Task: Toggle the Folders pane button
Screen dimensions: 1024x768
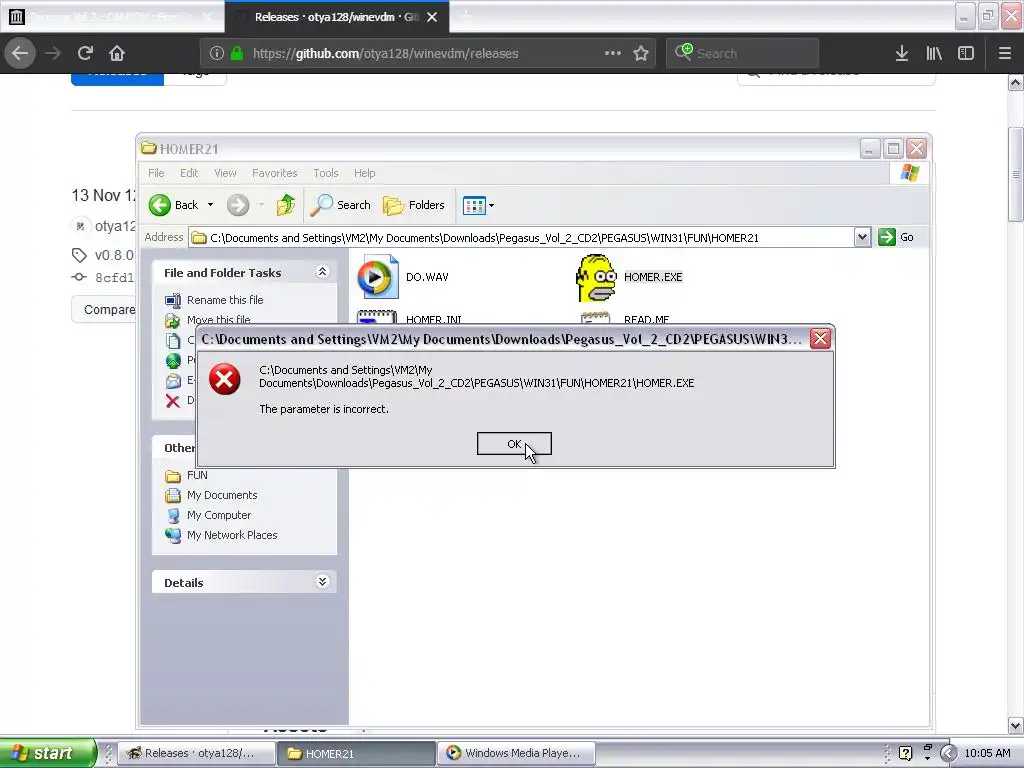Action: 413,205
